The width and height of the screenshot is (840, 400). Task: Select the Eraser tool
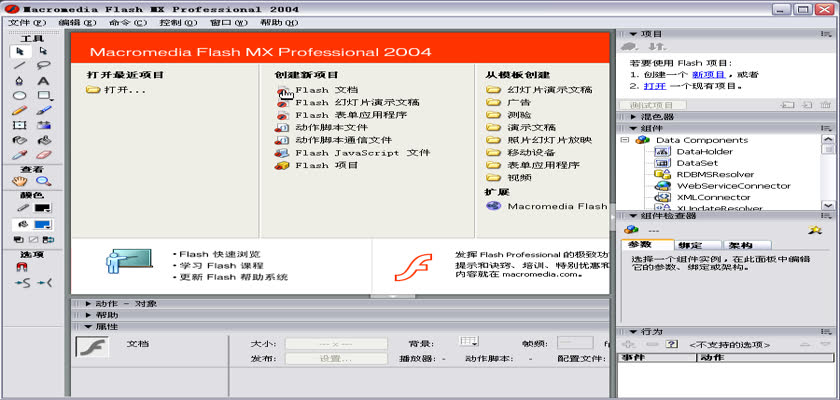[43, 155]
